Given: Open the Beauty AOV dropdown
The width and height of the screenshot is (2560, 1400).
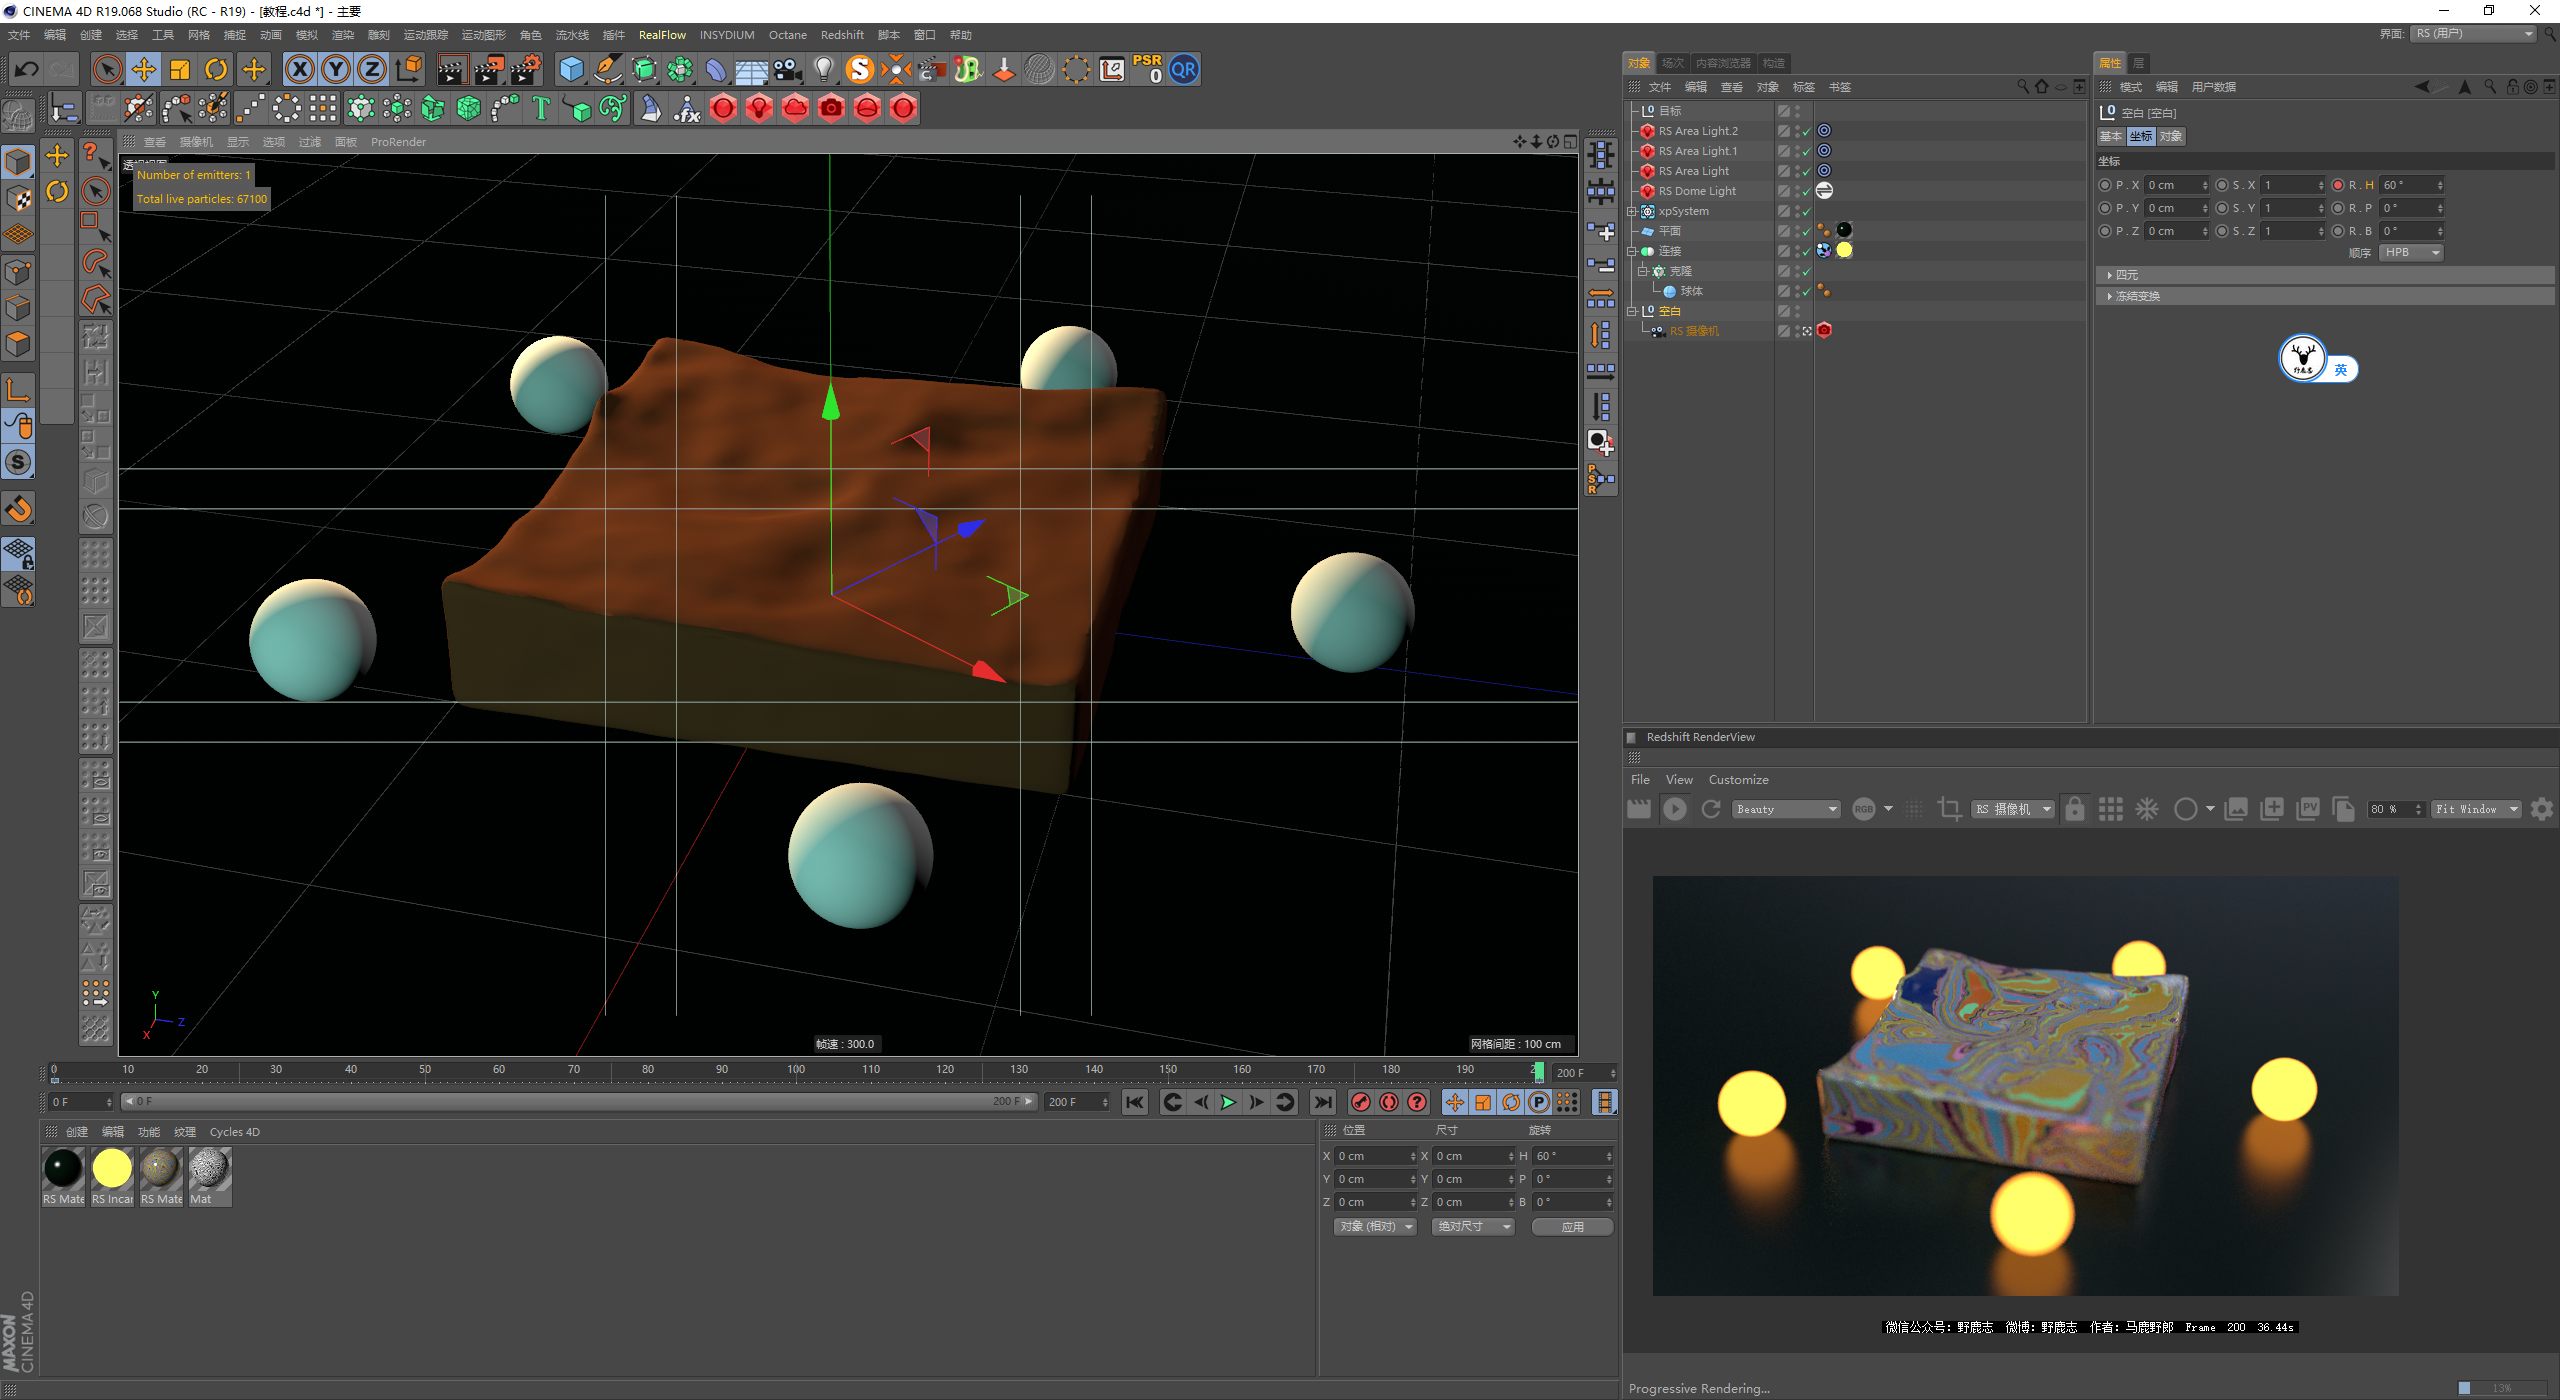Looking at the screenshot, I should 1786,809.
